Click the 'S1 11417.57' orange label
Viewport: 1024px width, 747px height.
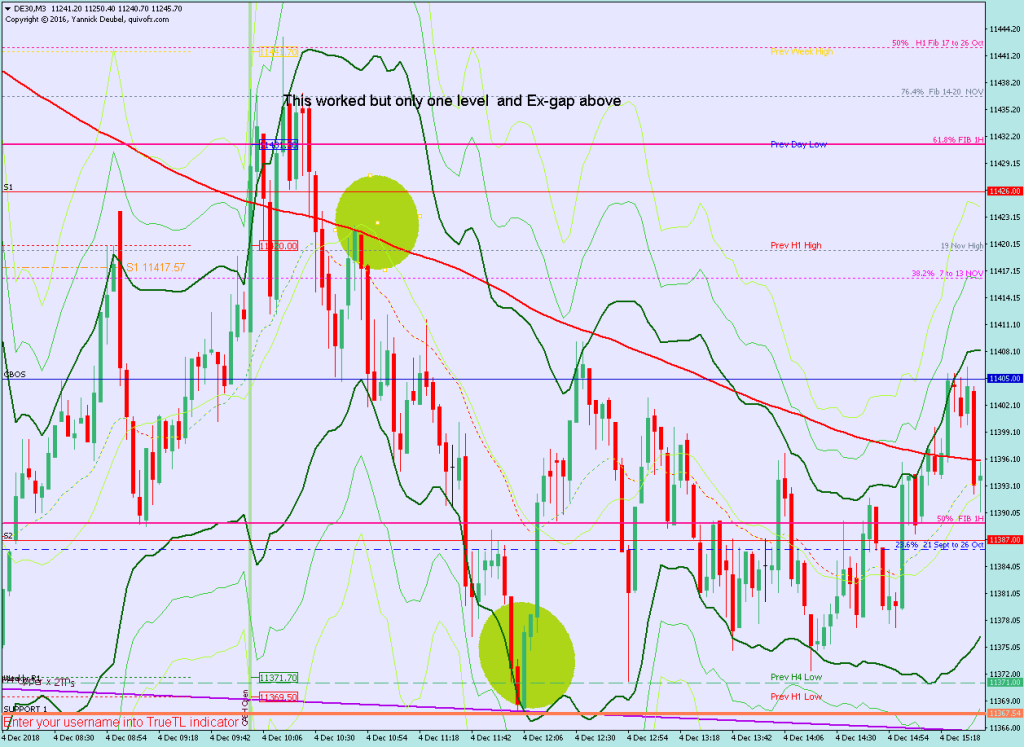[x=155, y=267]
